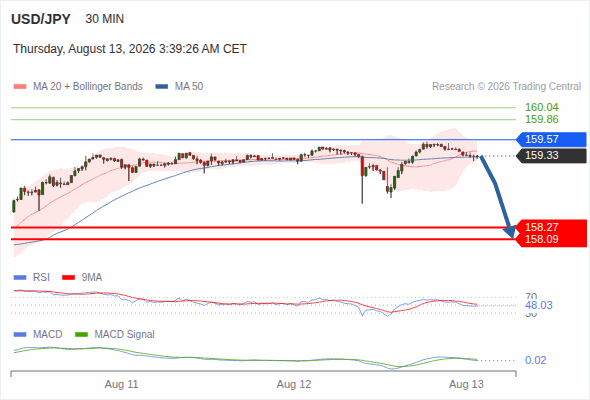Click the black 159.33 current price tag
The height and width of the screenshot is (400, 590).
pyautogui.click(x=551, y=156)
